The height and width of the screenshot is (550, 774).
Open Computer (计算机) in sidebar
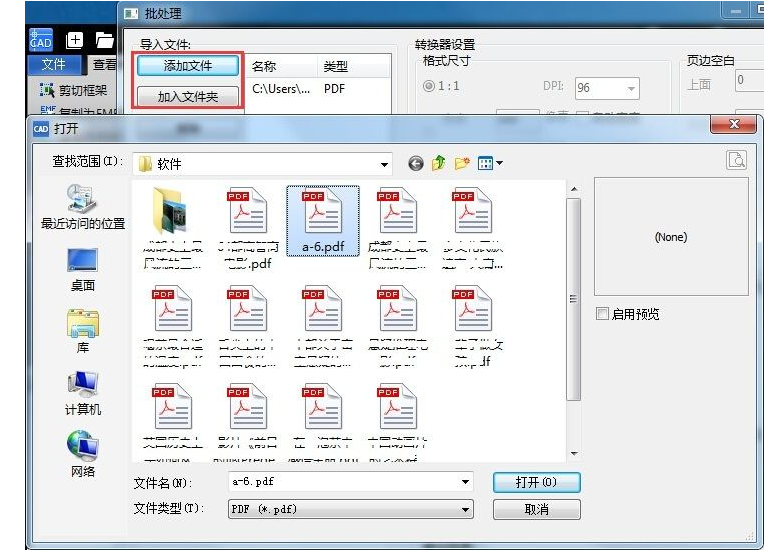click(x=82, y=394)
